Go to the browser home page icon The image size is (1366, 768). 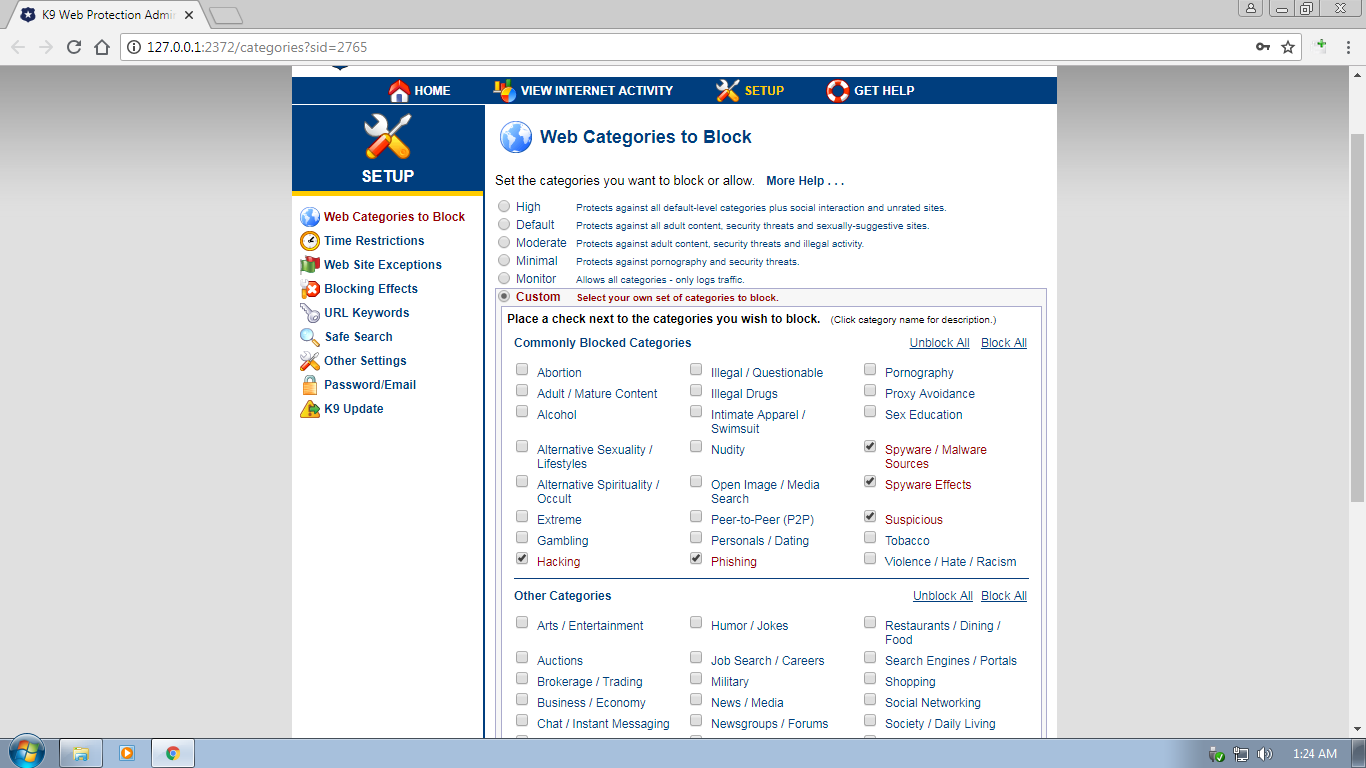[x=102, y=47]
